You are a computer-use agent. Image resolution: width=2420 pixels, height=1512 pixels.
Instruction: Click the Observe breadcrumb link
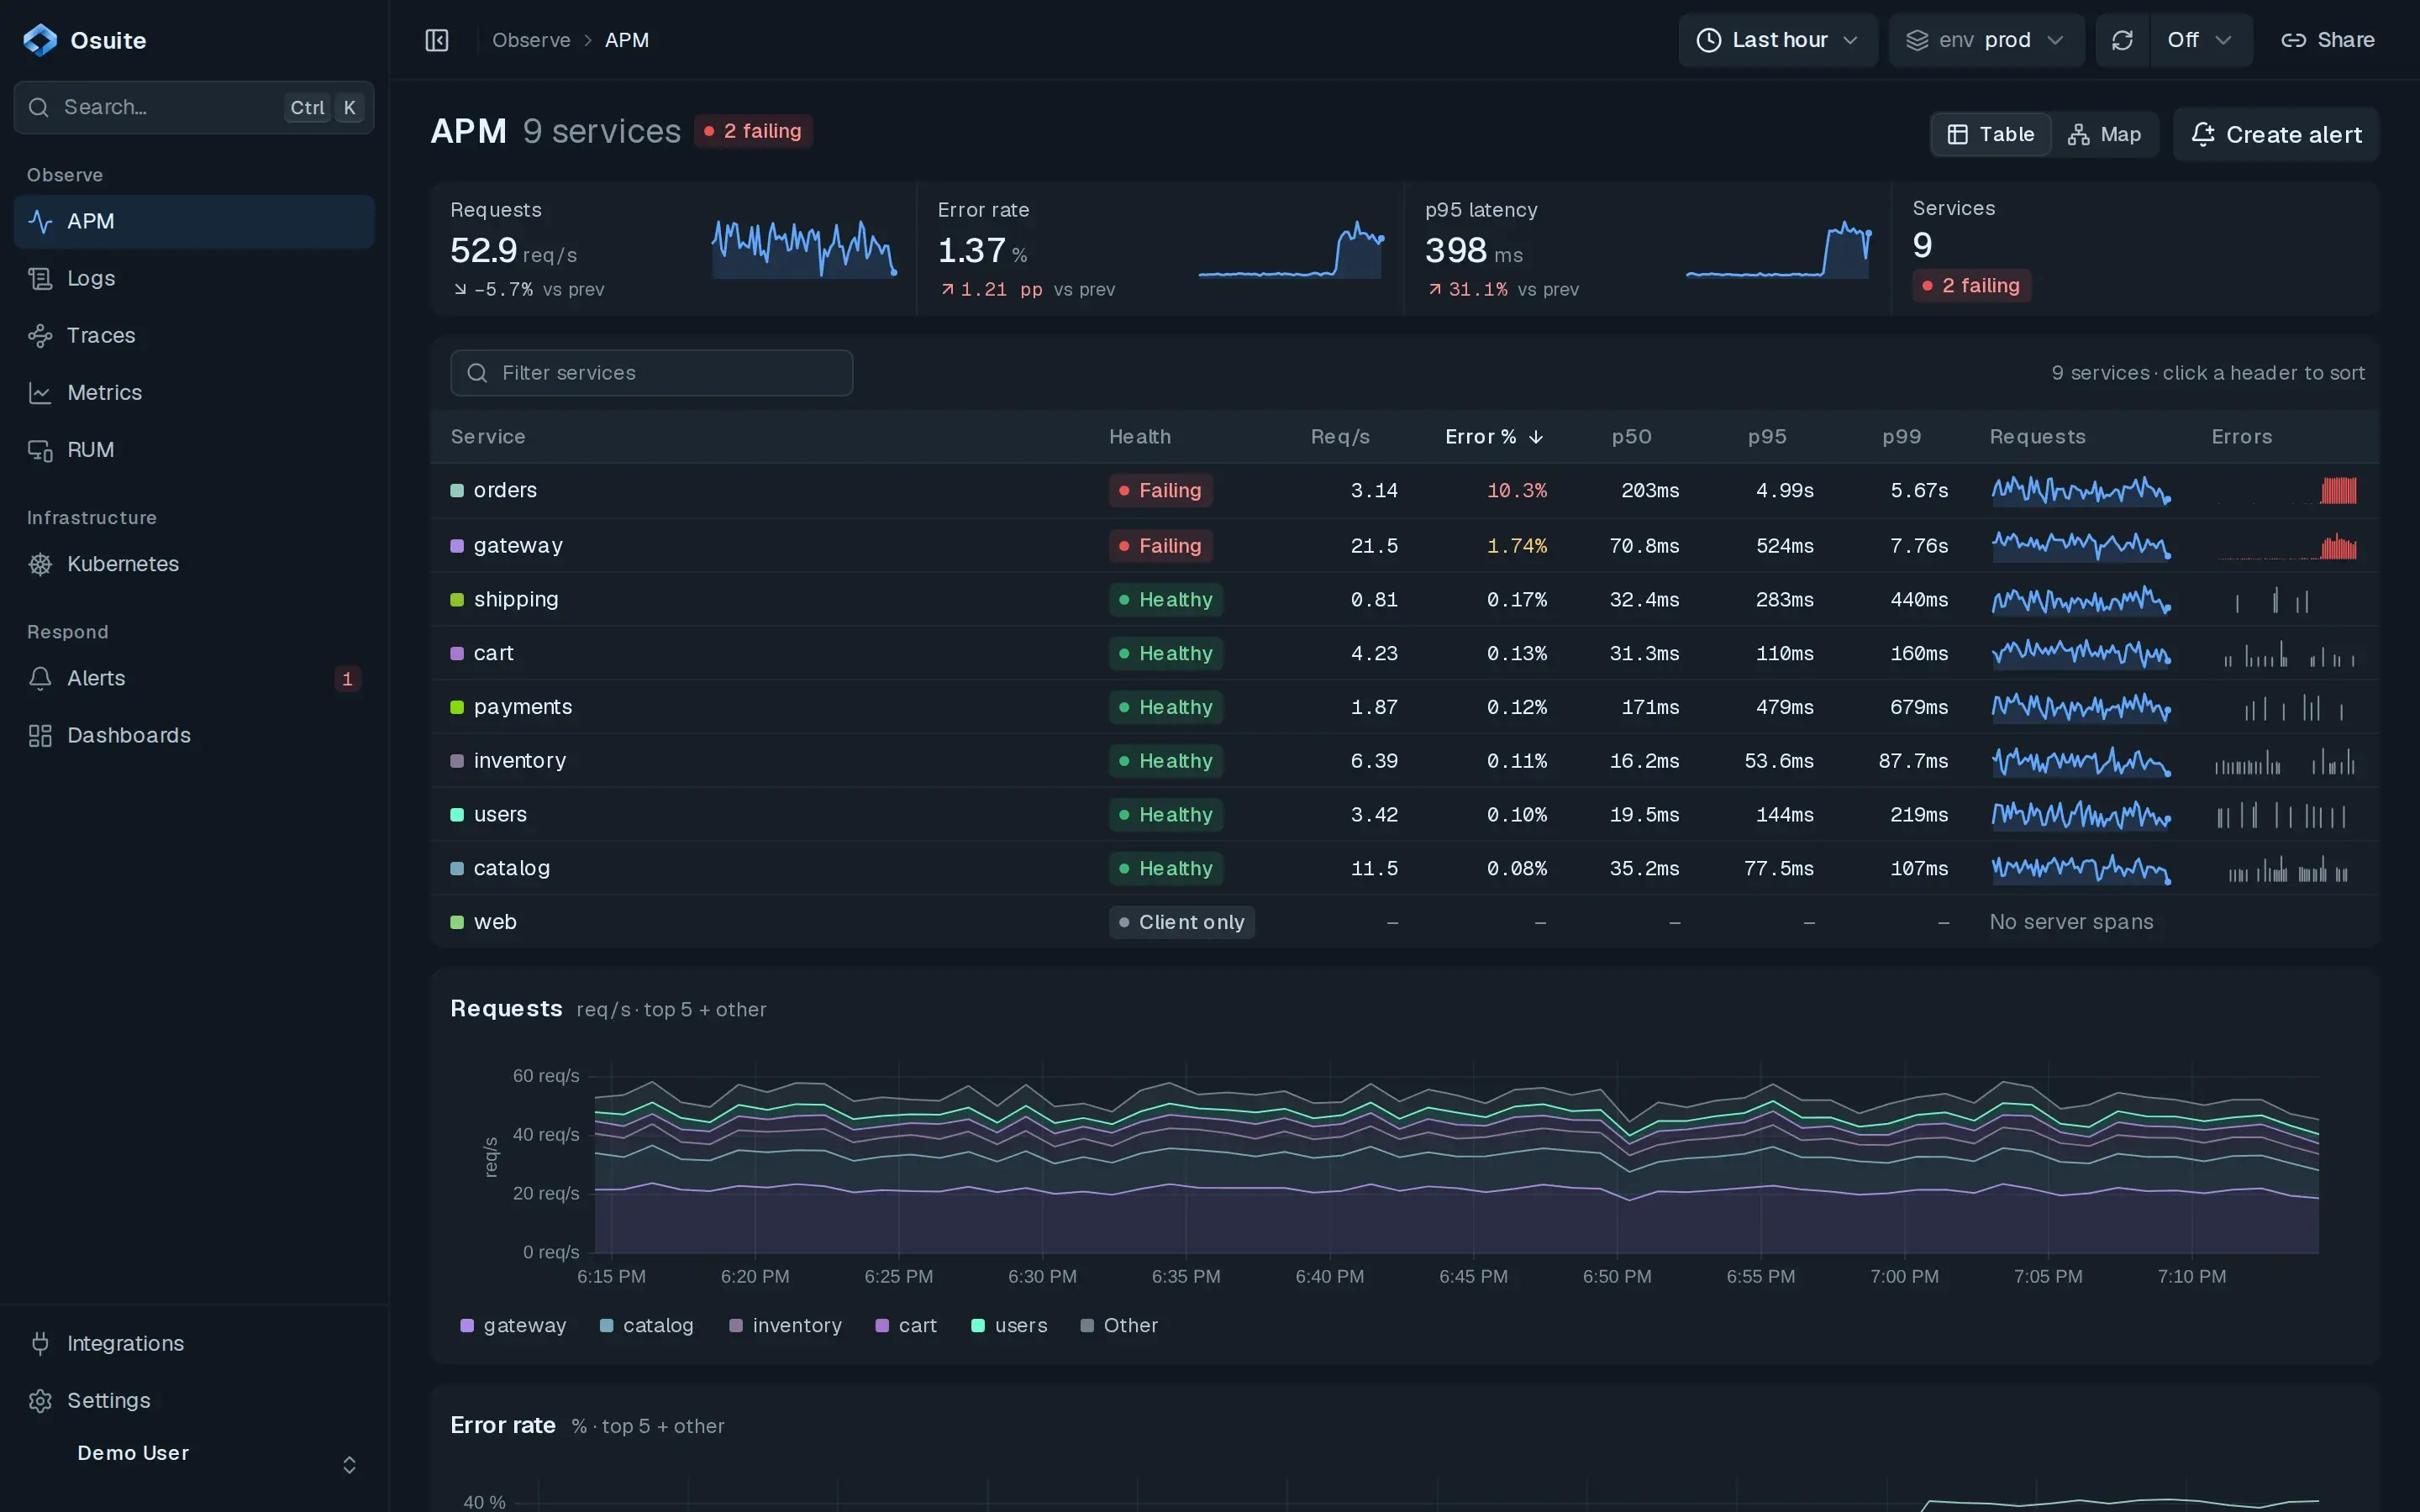tap(531, 40)
